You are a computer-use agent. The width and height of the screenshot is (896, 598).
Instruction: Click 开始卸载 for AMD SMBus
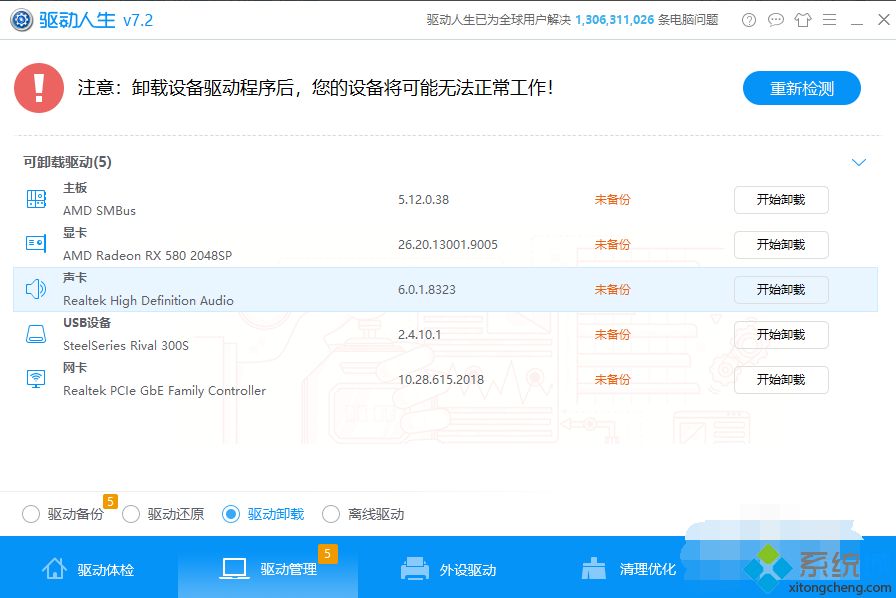(781, 200)
